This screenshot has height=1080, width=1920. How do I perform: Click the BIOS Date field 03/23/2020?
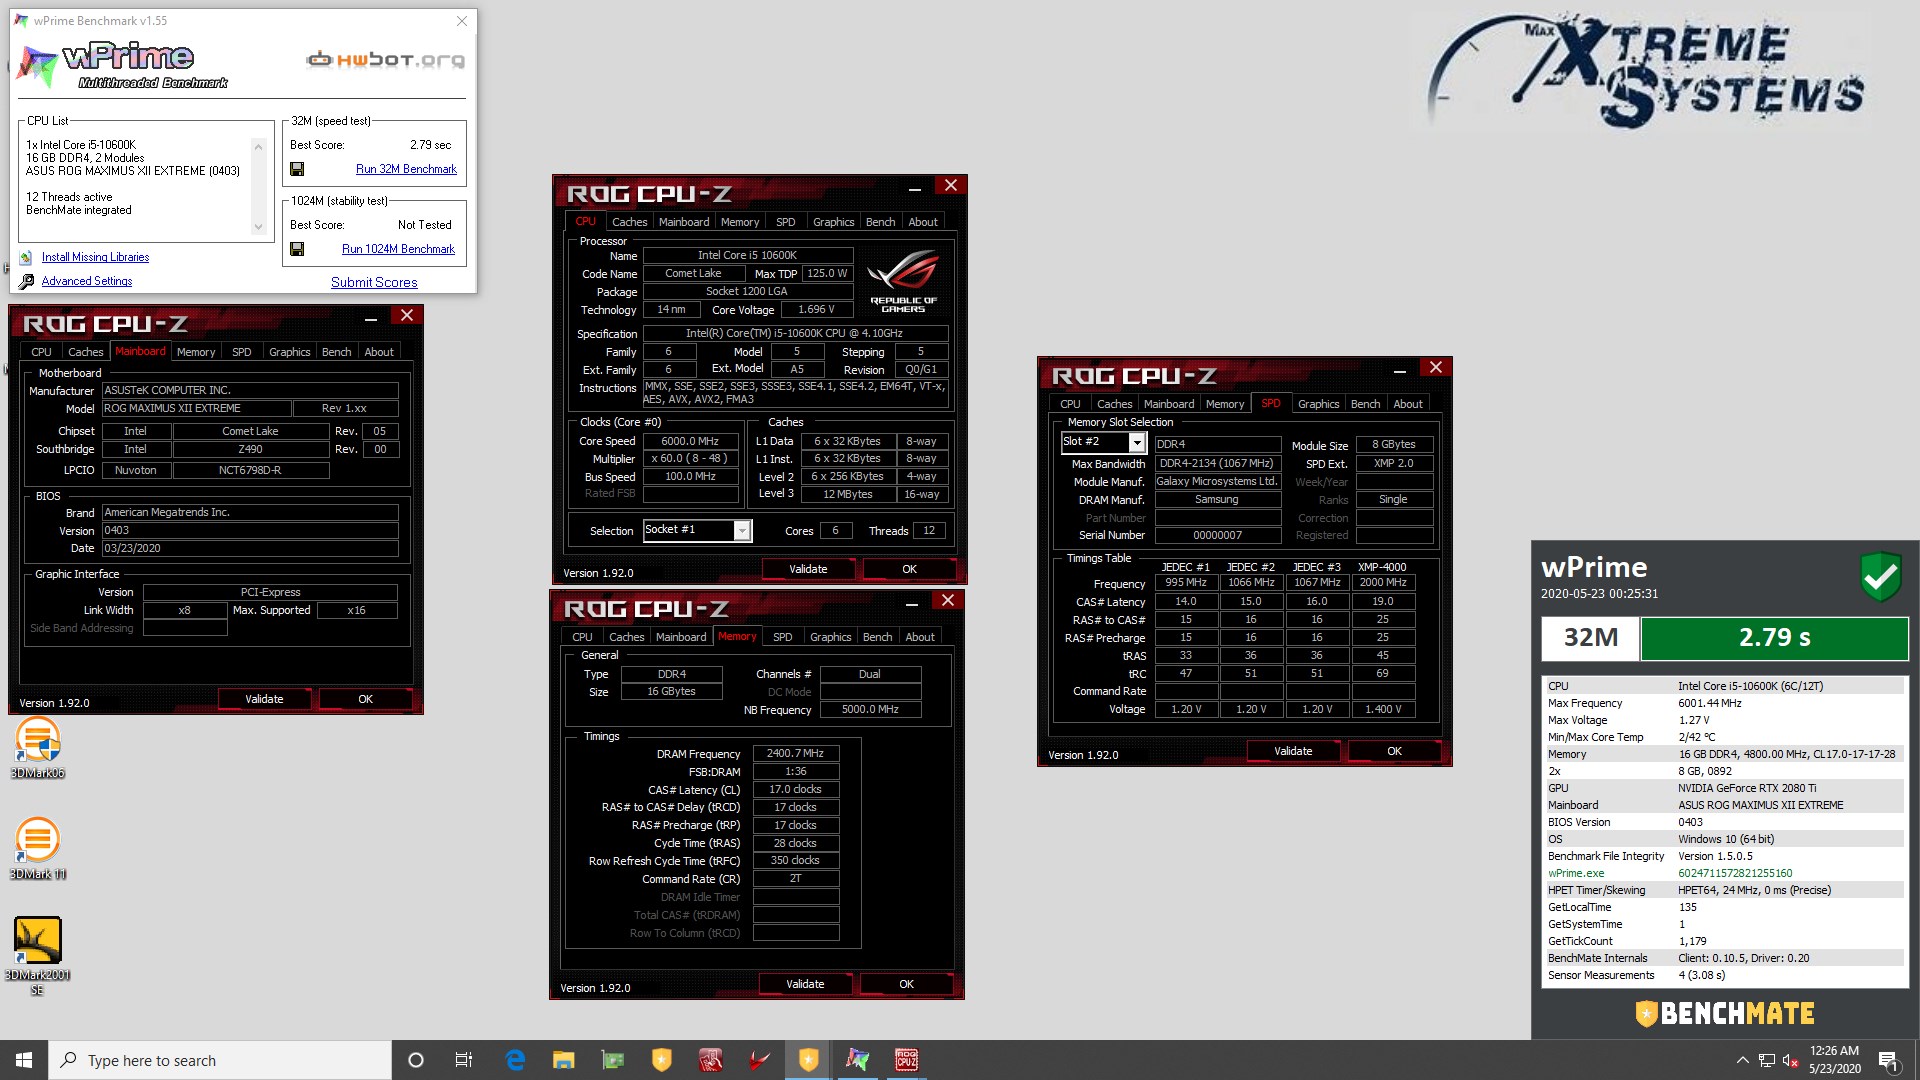pos(250,548)
